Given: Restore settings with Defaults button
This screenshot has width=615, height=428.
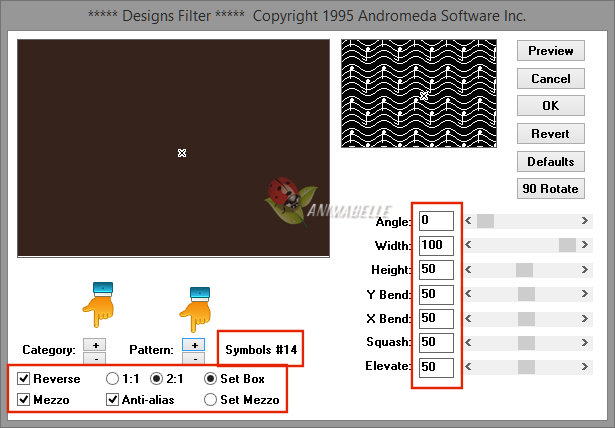Looking at the screenshot, I should tap(551, 161).
